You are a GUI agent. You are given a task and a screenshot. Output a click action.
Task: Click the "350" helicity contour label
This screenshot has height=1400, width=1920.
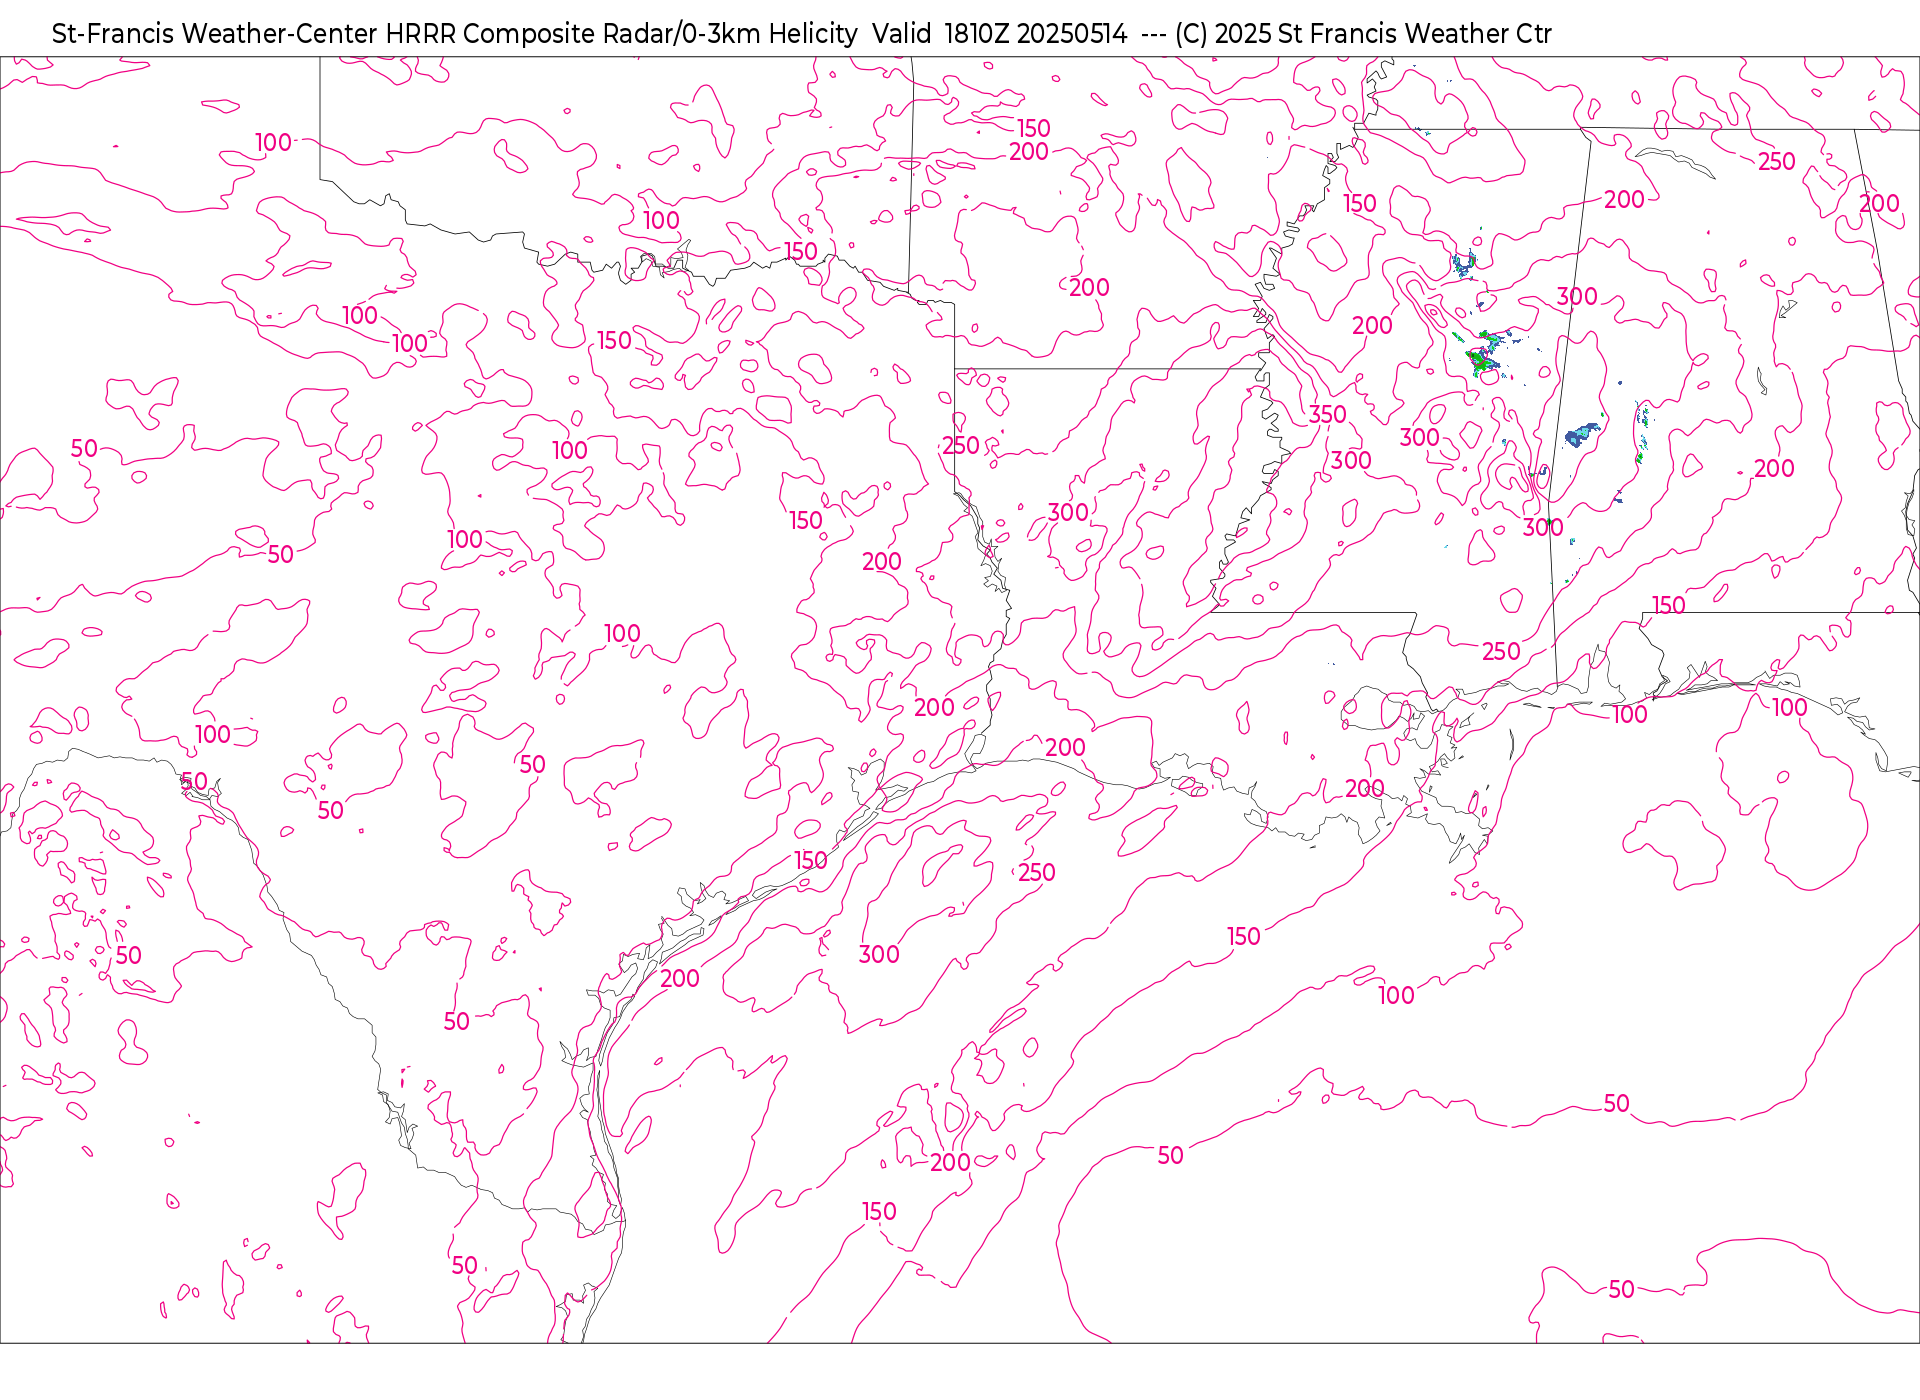click(x=1327, y=414)
